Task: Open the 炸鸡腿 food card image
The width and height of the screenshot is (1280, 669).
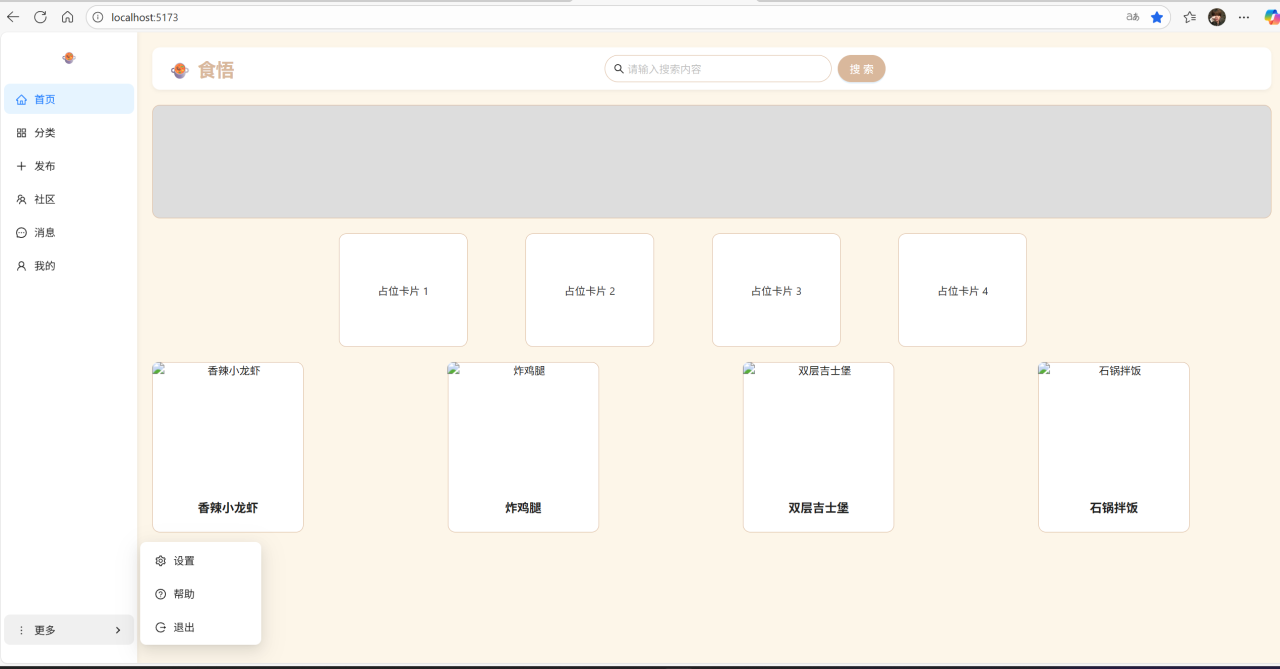Action: (523, 424)
